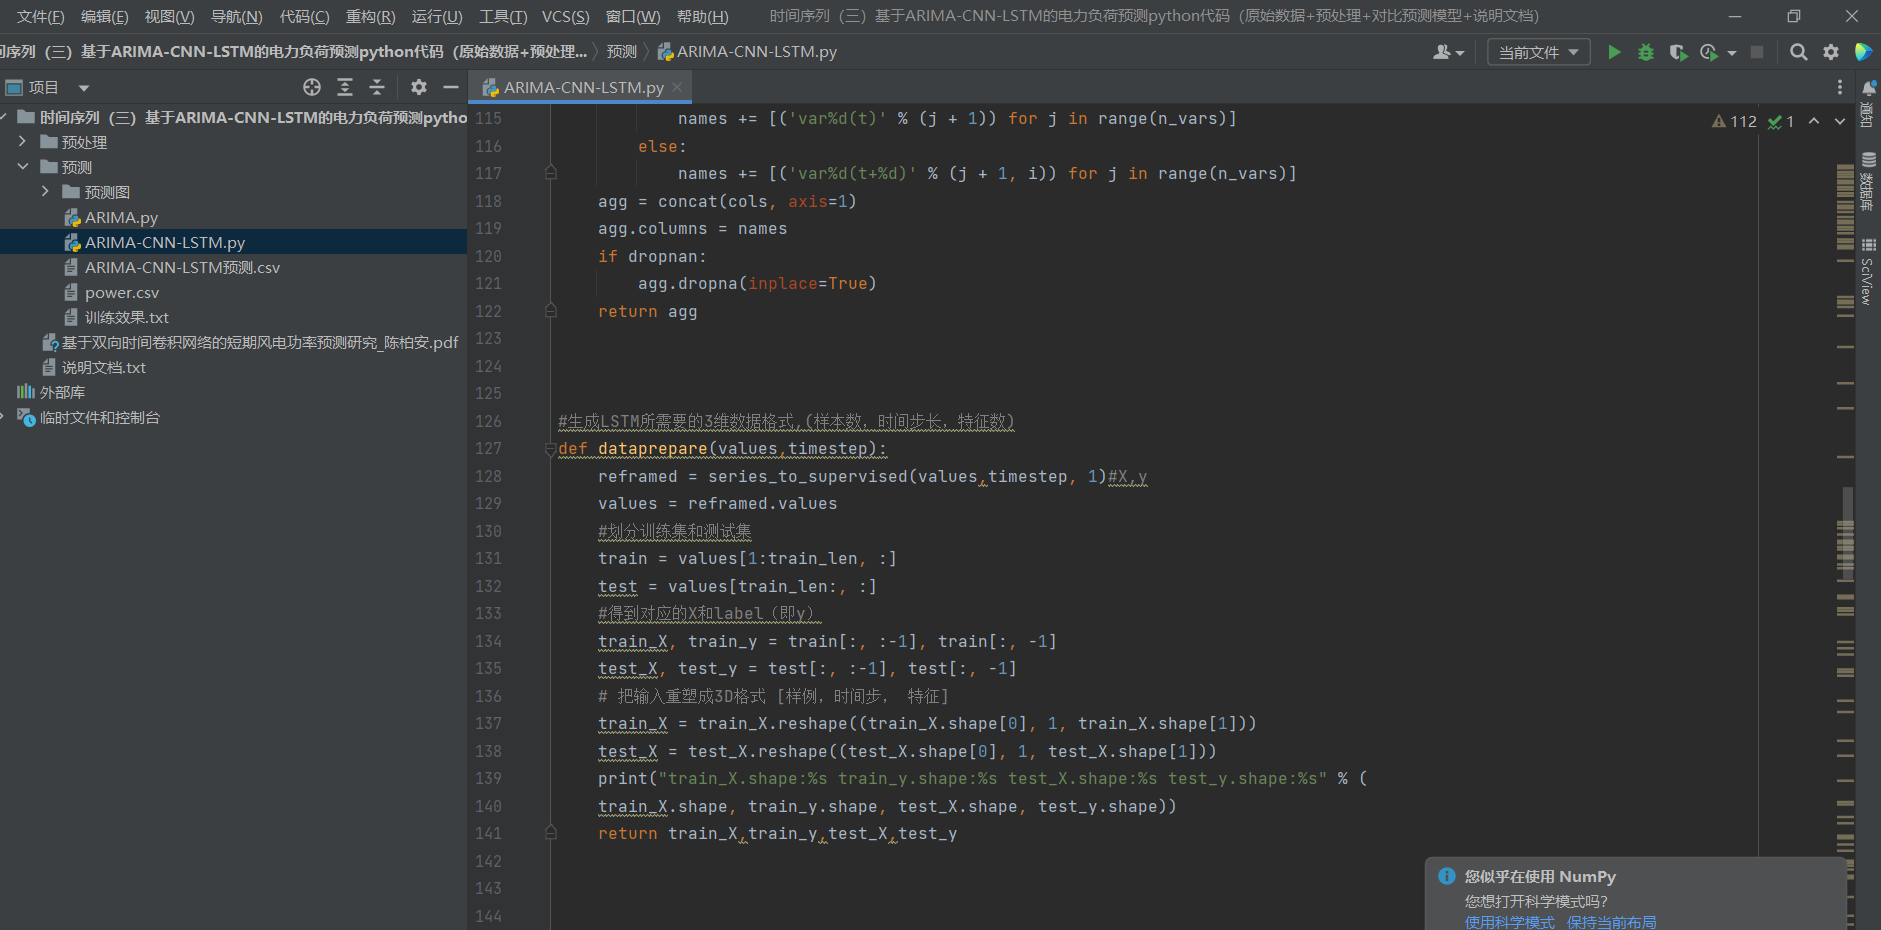The image size is (1881, 930).
Task: Click the 使用科学模式 link
Action: pyautogui.click(x=1509, y=922)
